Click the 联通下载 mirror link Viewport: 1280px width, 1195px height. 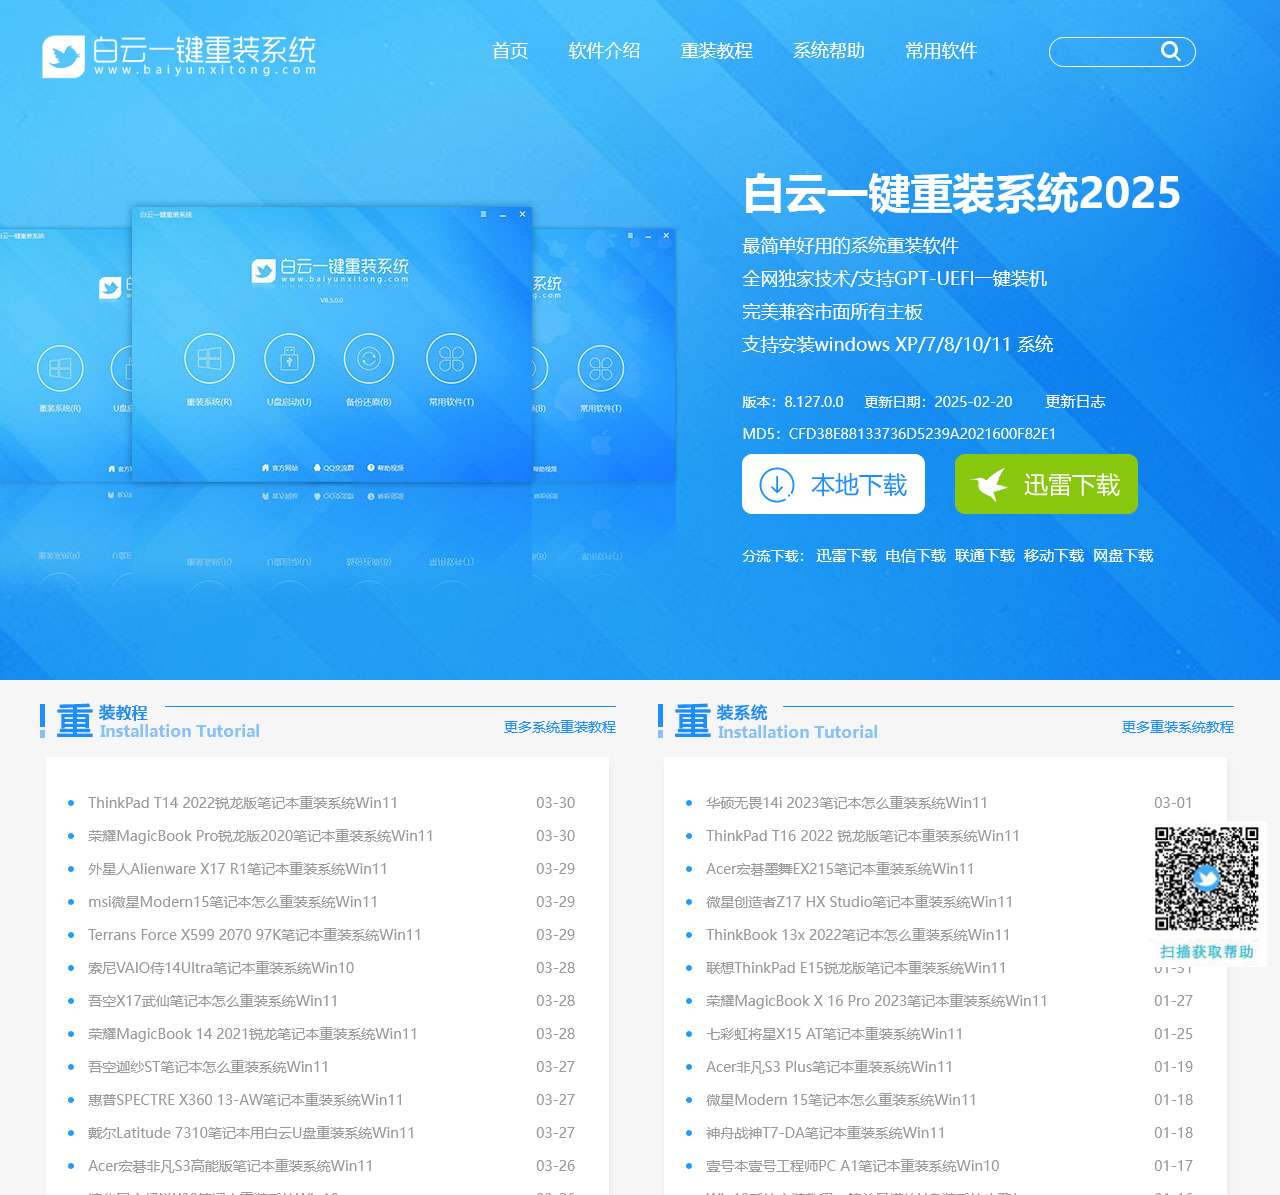coord(985,556)
